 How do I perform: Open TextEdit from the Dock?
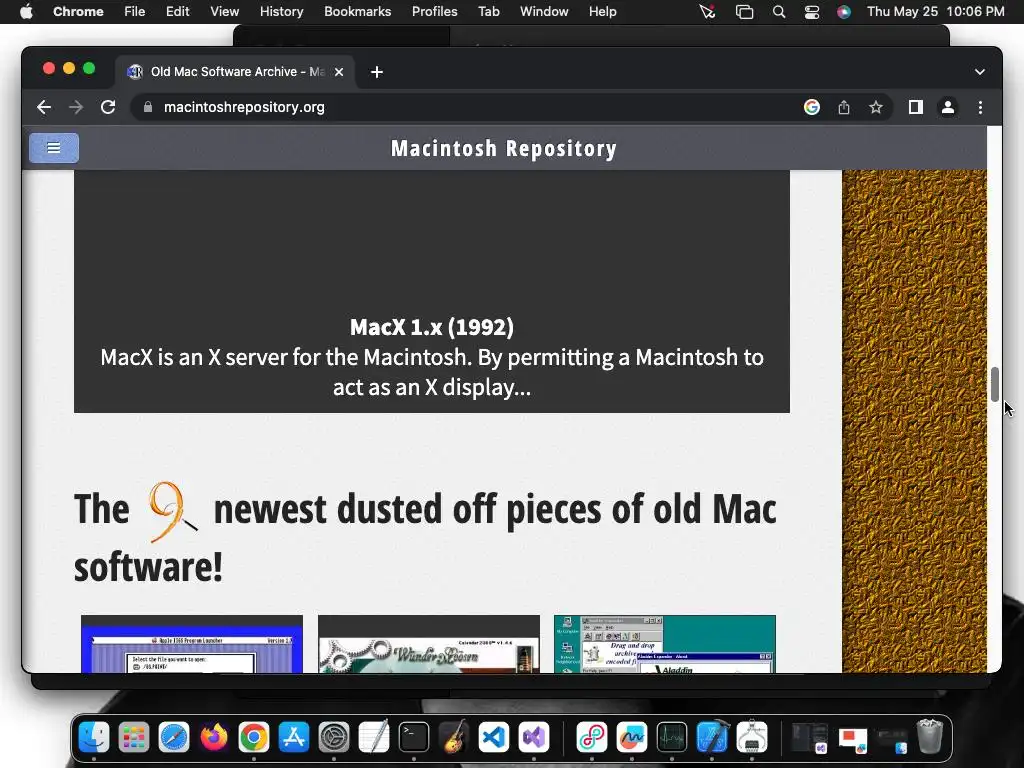374,737
